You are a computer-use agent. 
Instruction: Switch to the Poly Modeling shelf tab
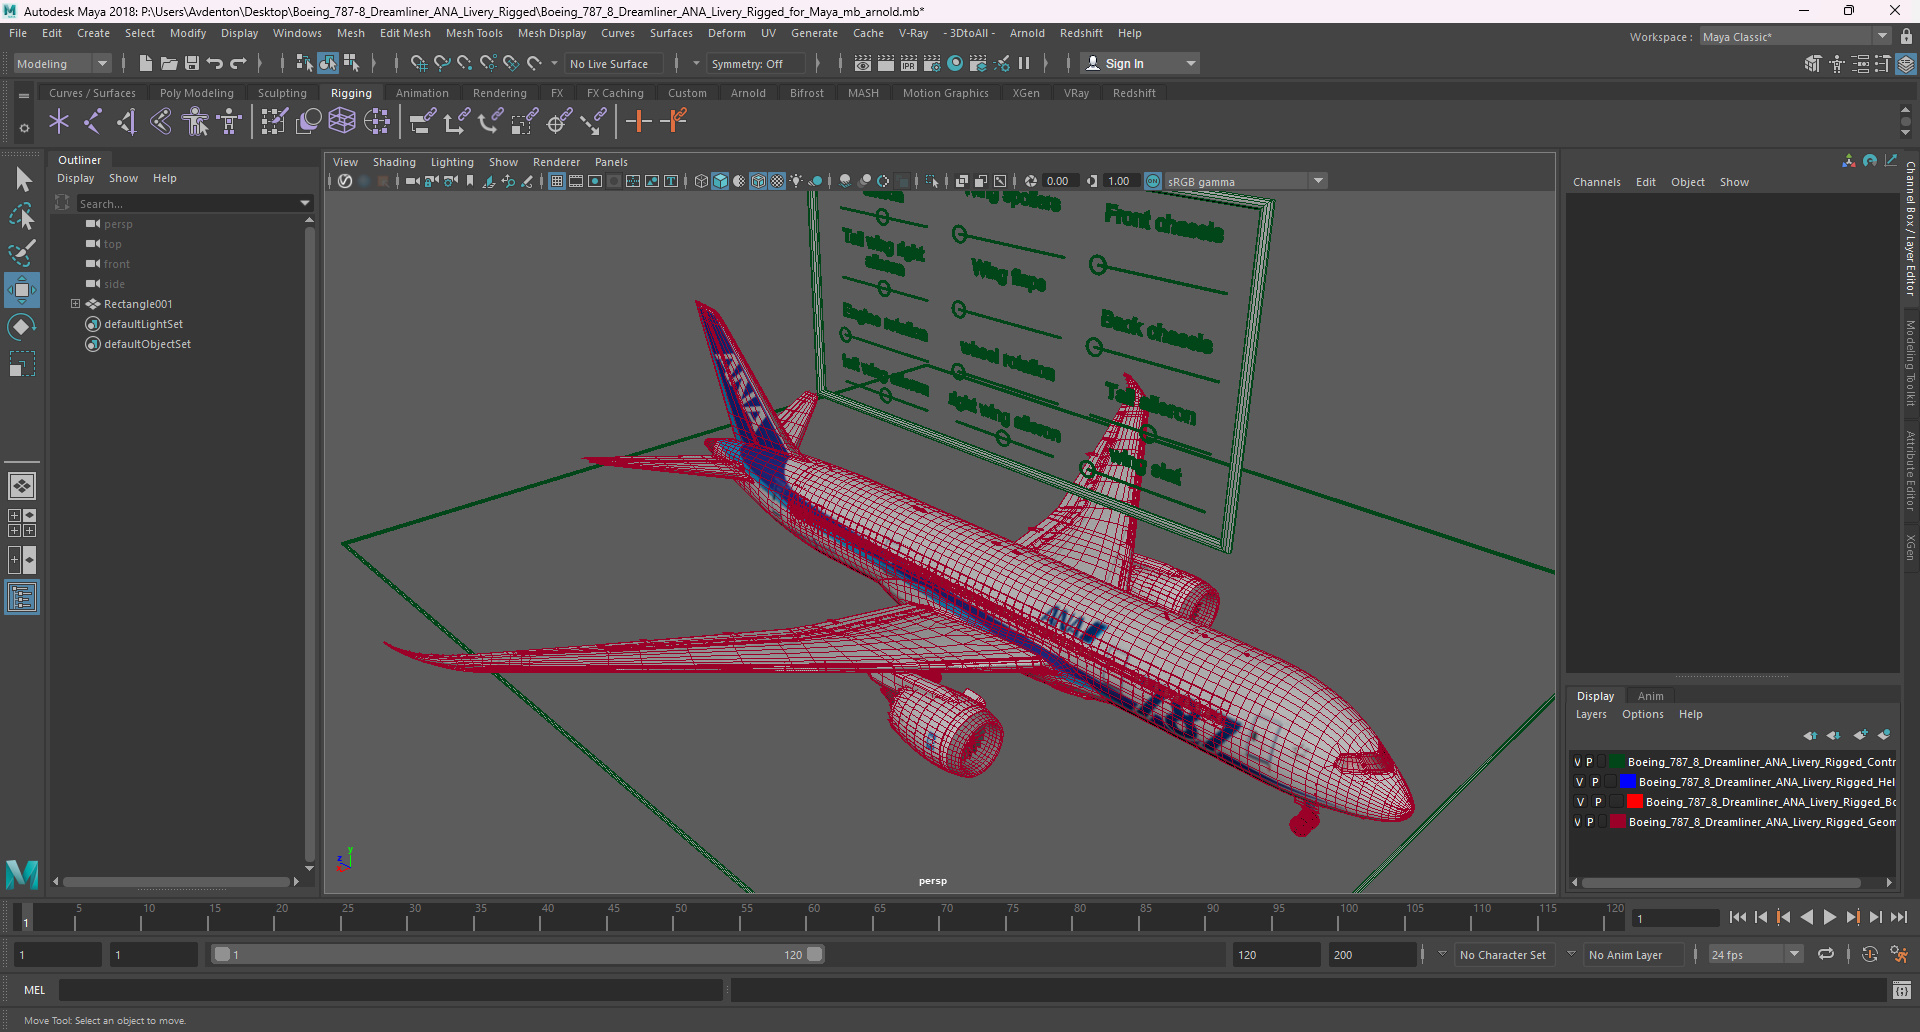[x=197, y=93]
